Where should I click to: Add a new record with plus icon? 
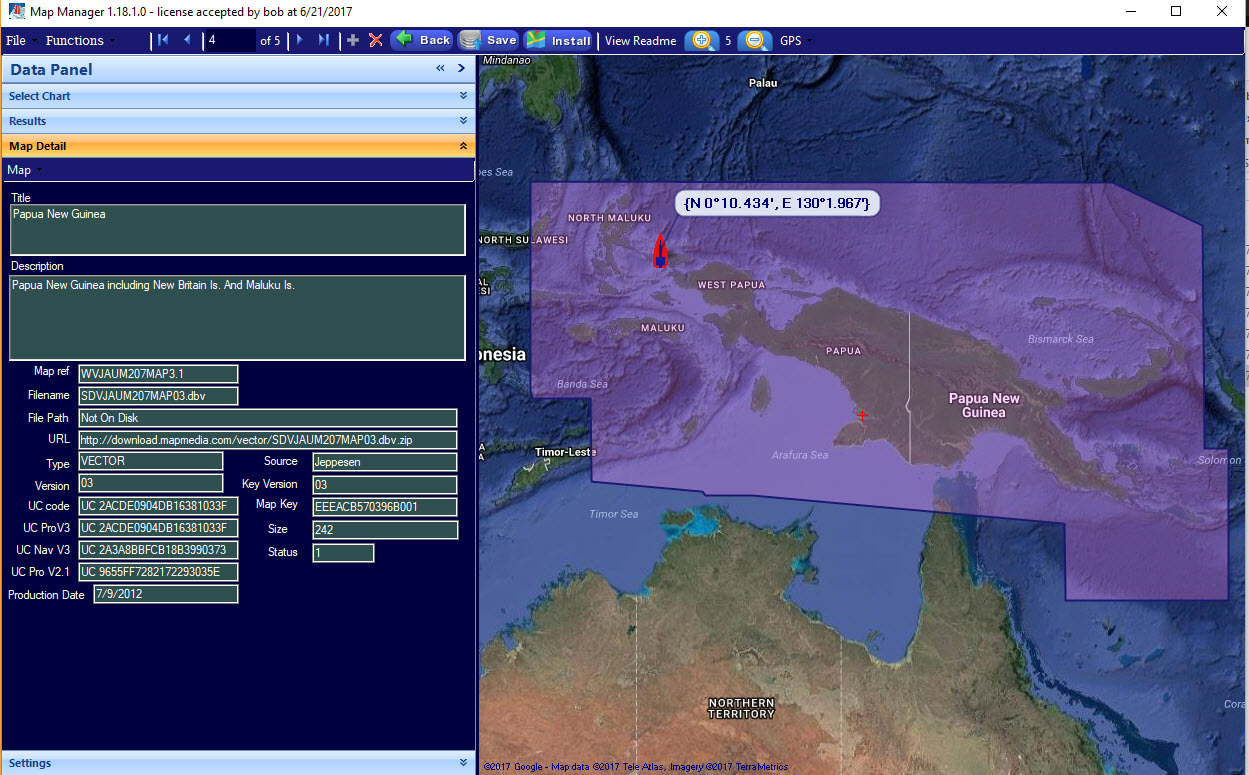click(353, 40)
